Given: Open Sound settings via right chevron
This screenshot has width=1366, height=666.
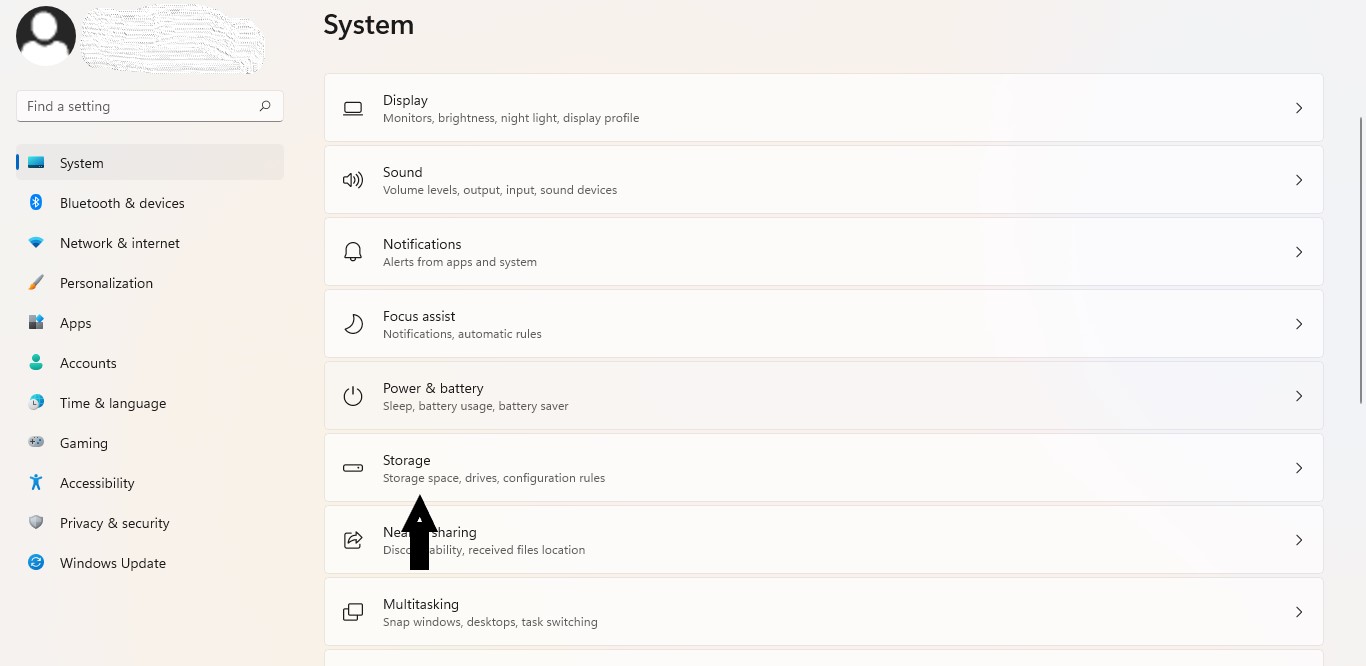Looking at the screenshot, I should pyautogui.click(x=1299, y=180).
